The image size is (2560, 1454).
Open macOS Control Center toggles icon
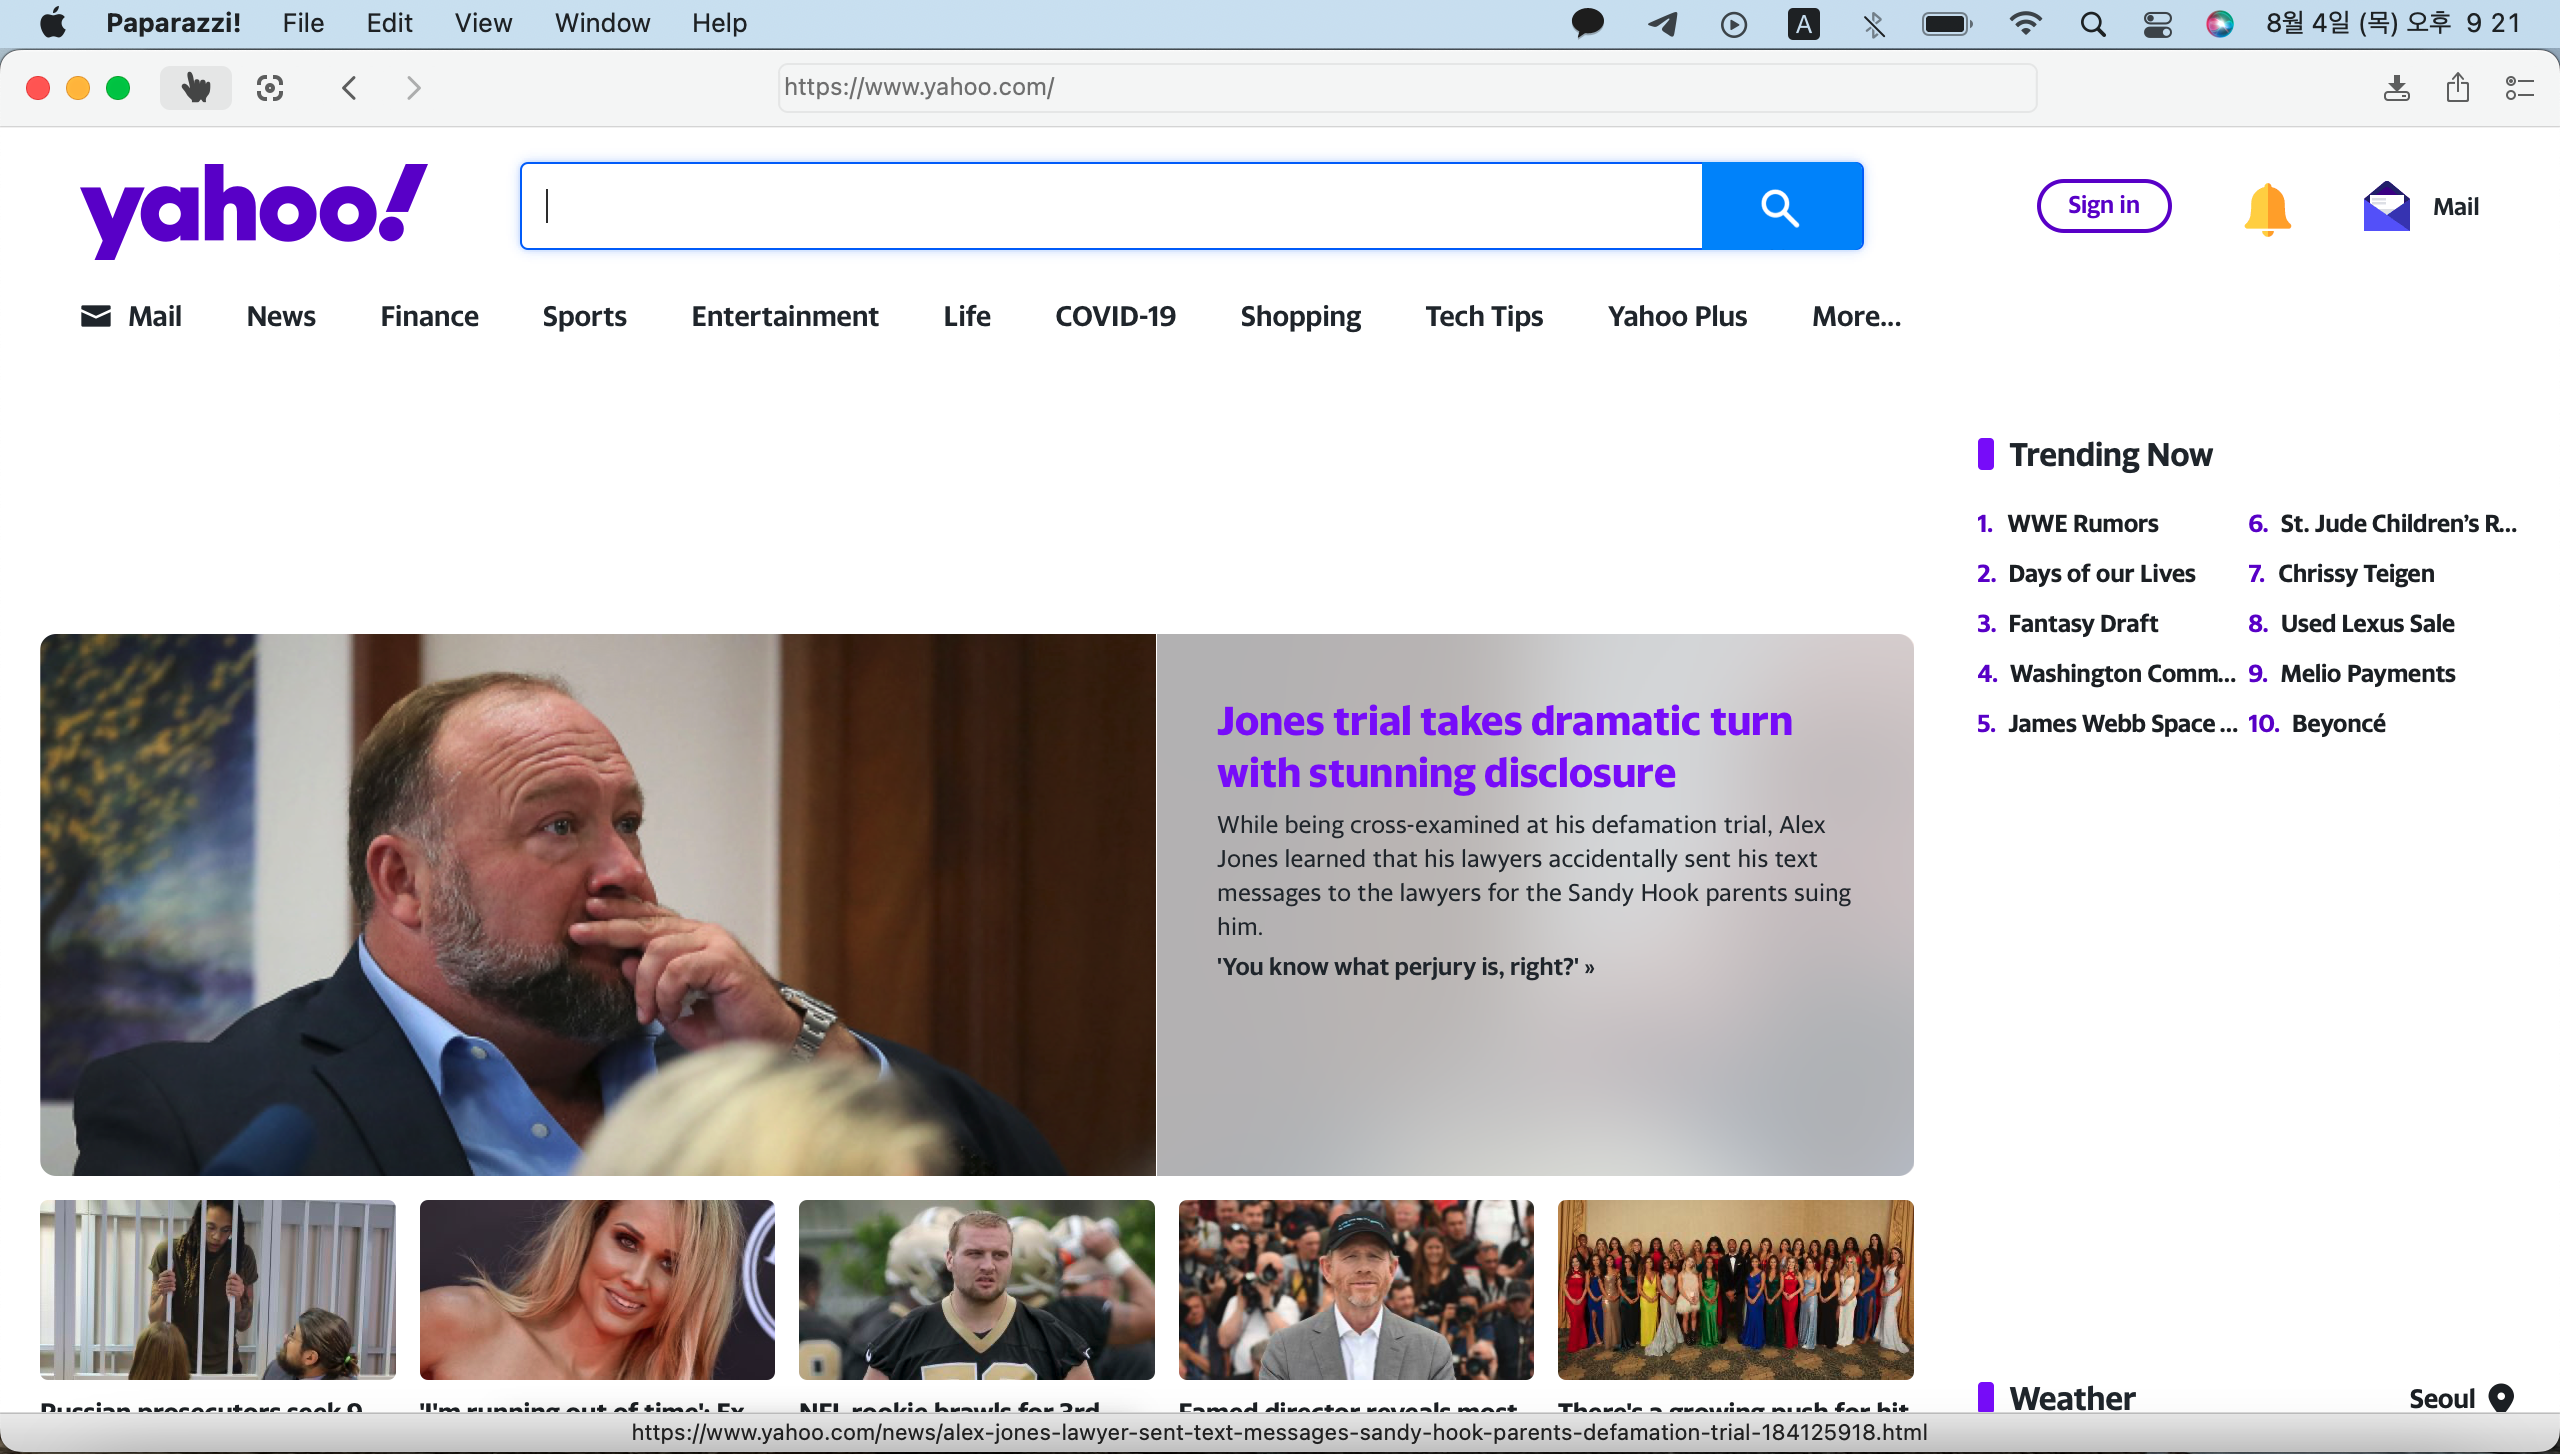[x=2157, y=24]
